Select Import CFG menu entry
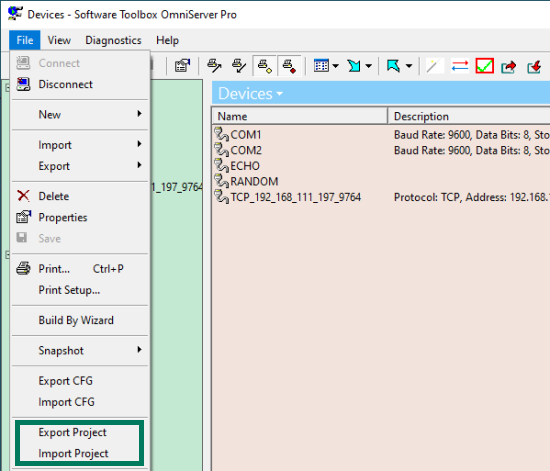This screenshot has width=550, height=471. [x=80, y=402]
